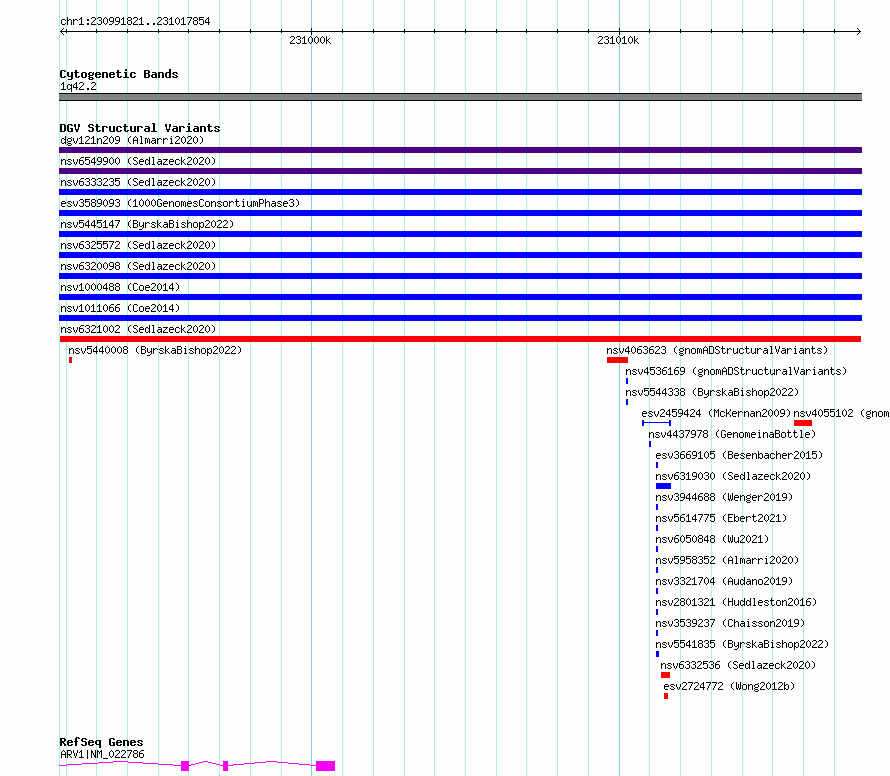890x776 pixels.
Task: Open esv3669105 (Besenbacher2015) variant
Action: click(739, 455)
